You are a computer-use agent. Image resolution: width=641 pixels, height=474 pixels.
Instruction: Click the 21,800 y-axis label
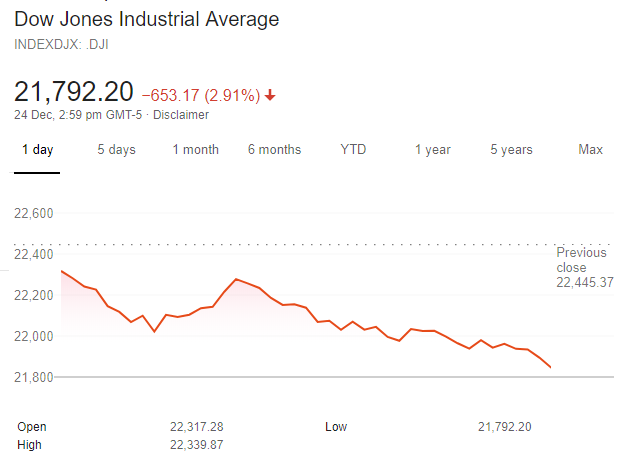pos(34,377)
